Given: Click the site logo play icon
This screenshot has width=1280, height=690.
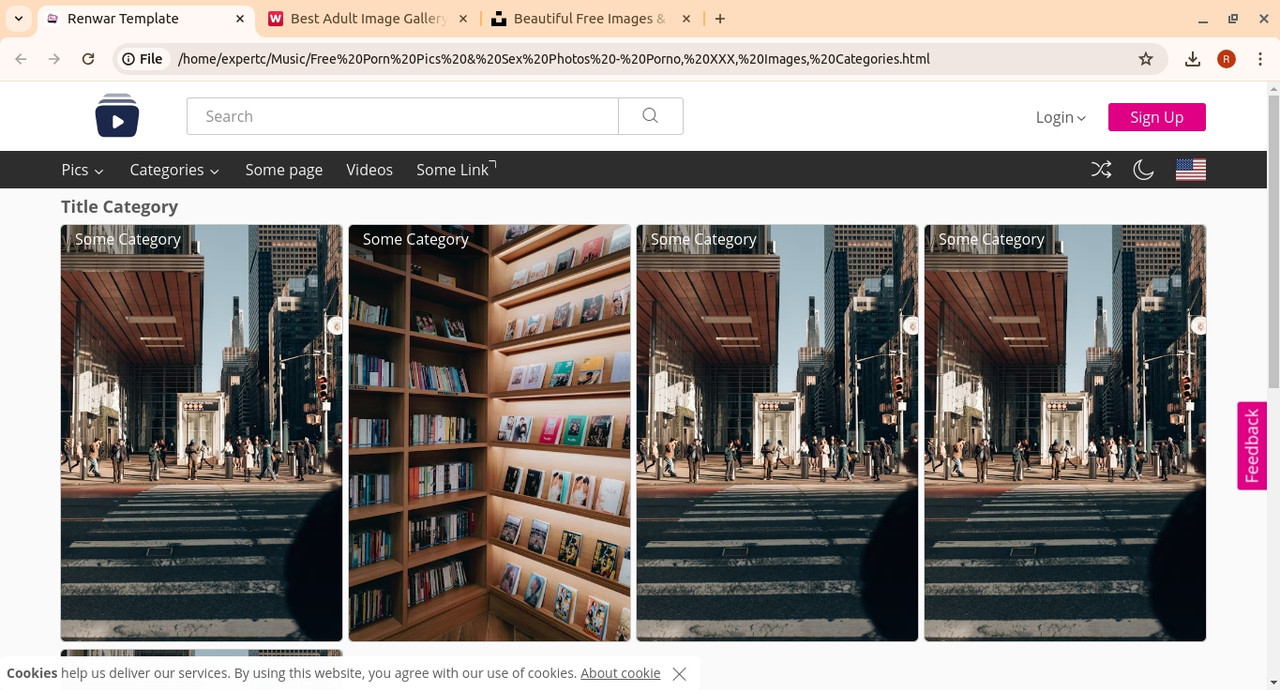Looking at the screenshot, I should pos(117,116).
